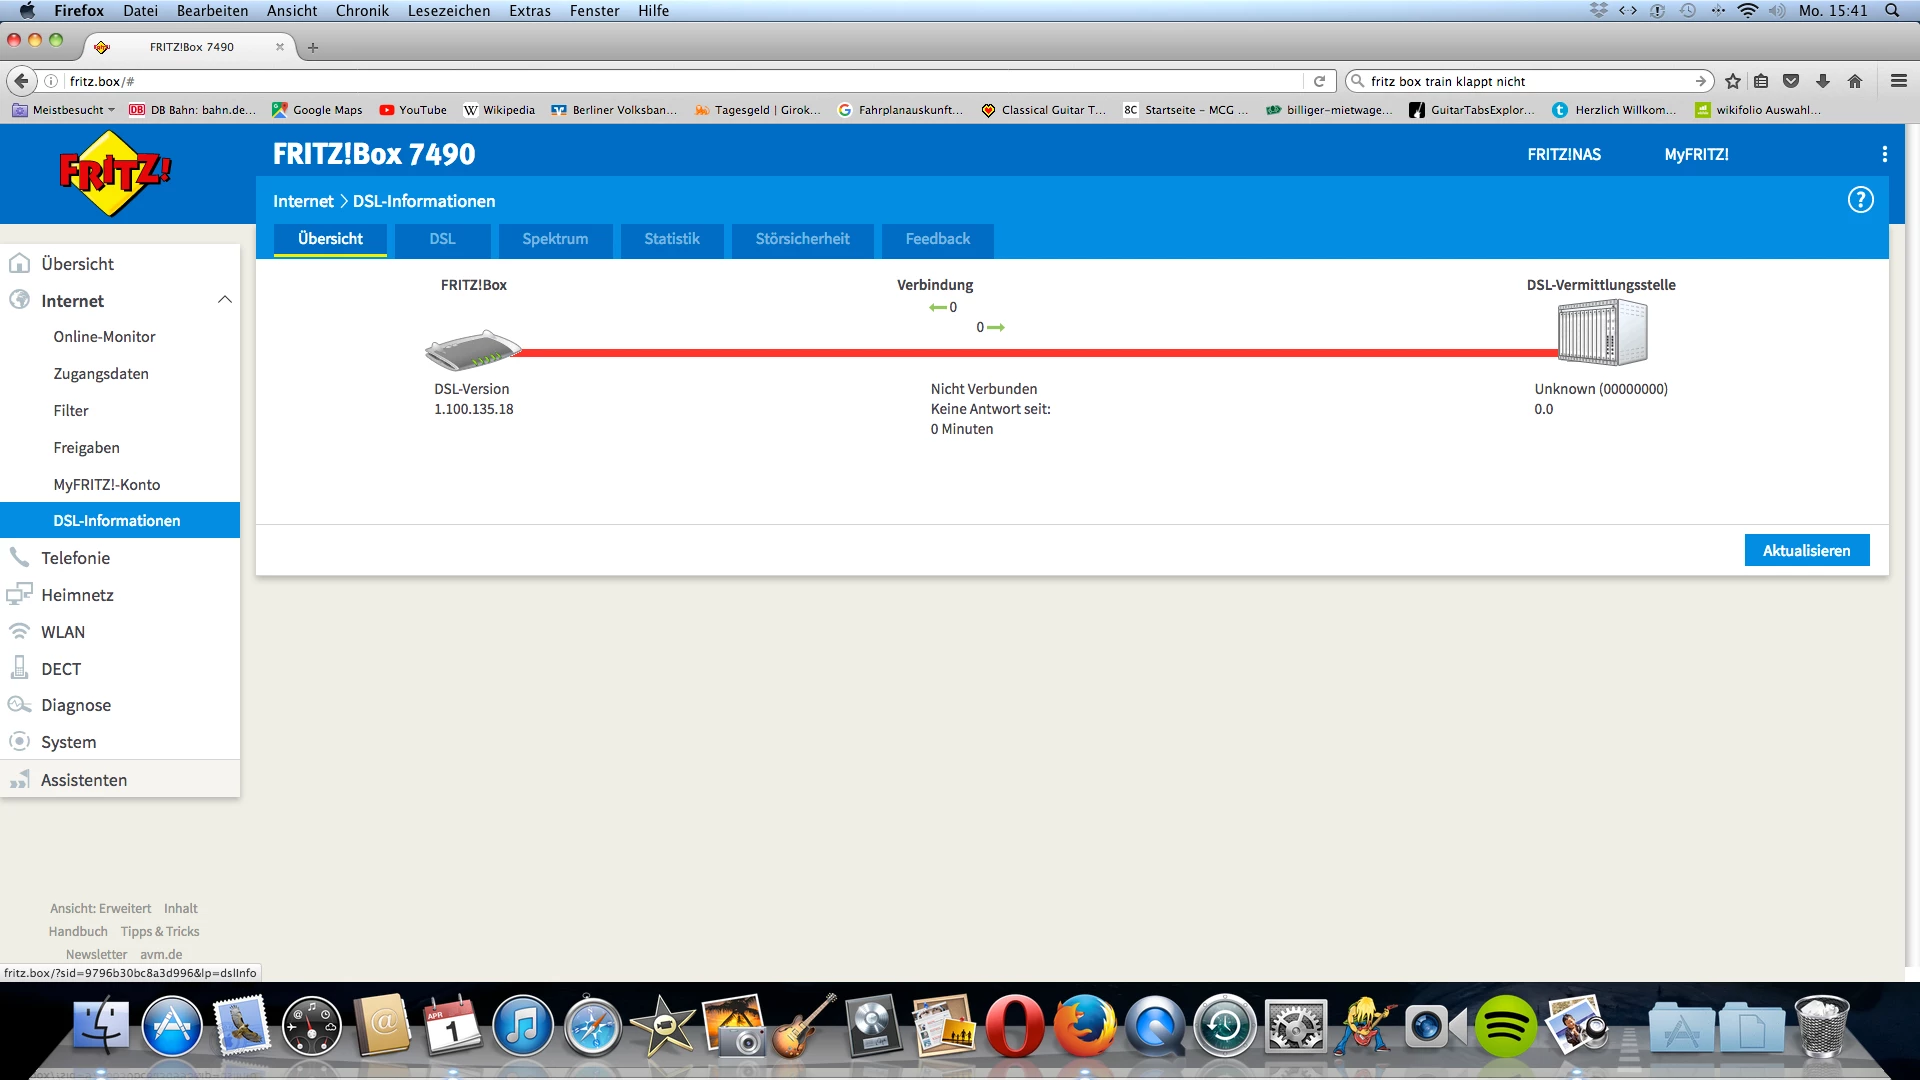Click the page reload icon
Screen dimensions: 1920x1080
[x=1319, y=81]
